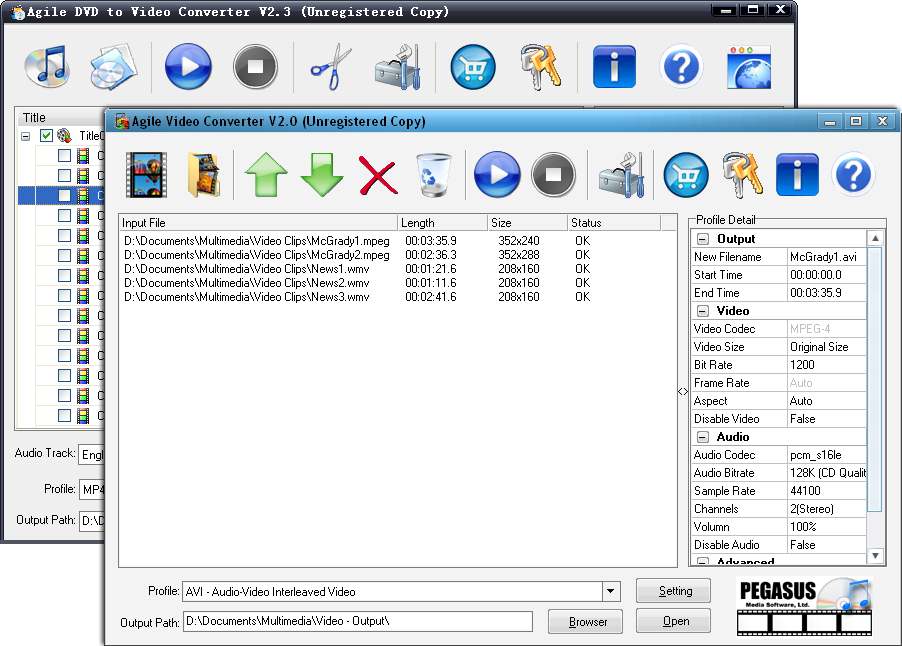Start conversion in Agile Video Converter
The width and height of the screenshot is (902, 646).
497,174
